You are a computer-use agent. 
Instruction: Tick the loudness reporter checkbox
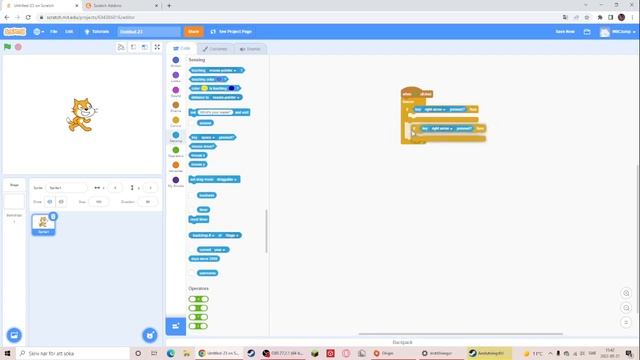tap(192, 195)
